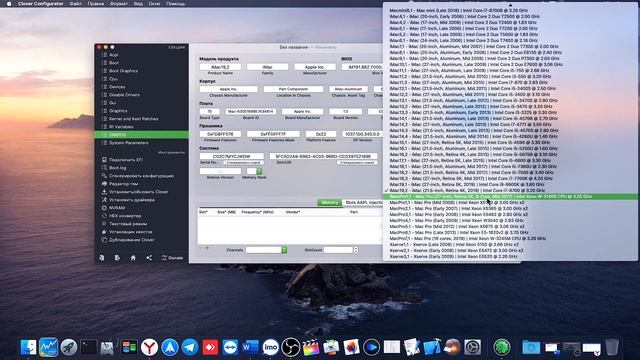The image size is (640, 360).
Task: Open OBS from the Dock
Action: click(291, 347)
